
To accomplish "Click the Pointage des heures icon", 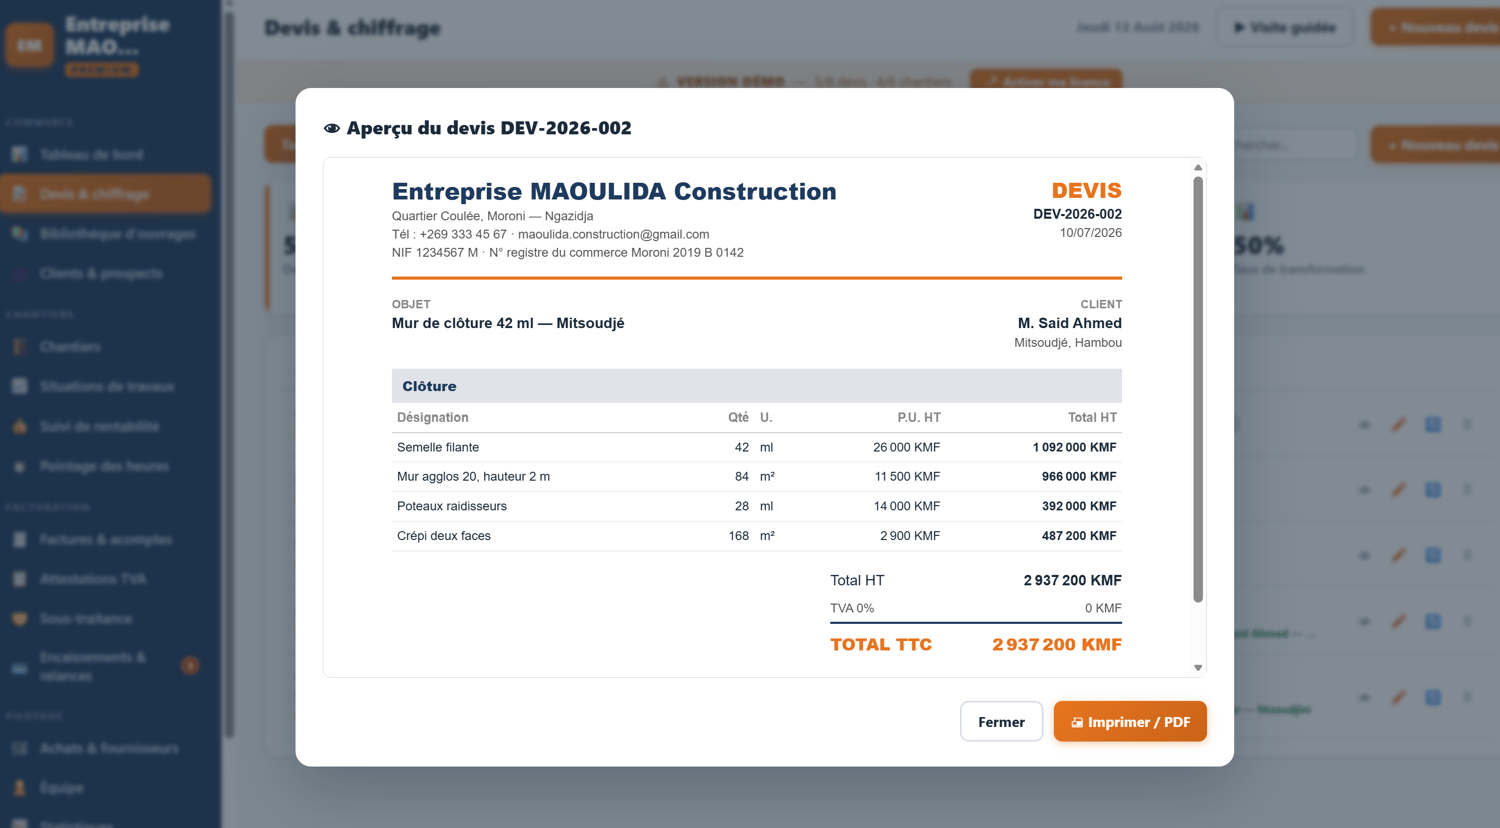I will pos(19,466).
